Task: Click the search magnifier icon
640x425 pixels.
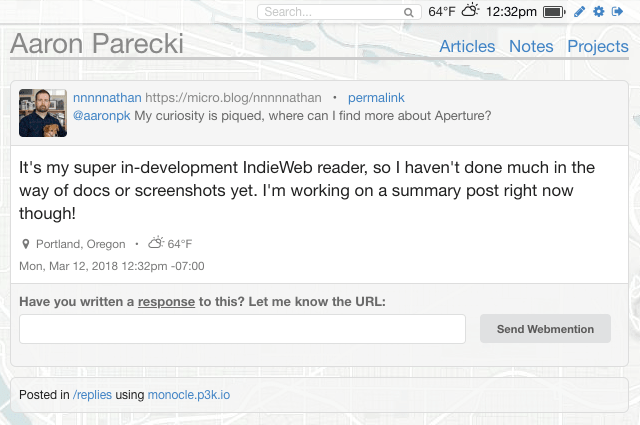Action: click(x=408, y=12)
